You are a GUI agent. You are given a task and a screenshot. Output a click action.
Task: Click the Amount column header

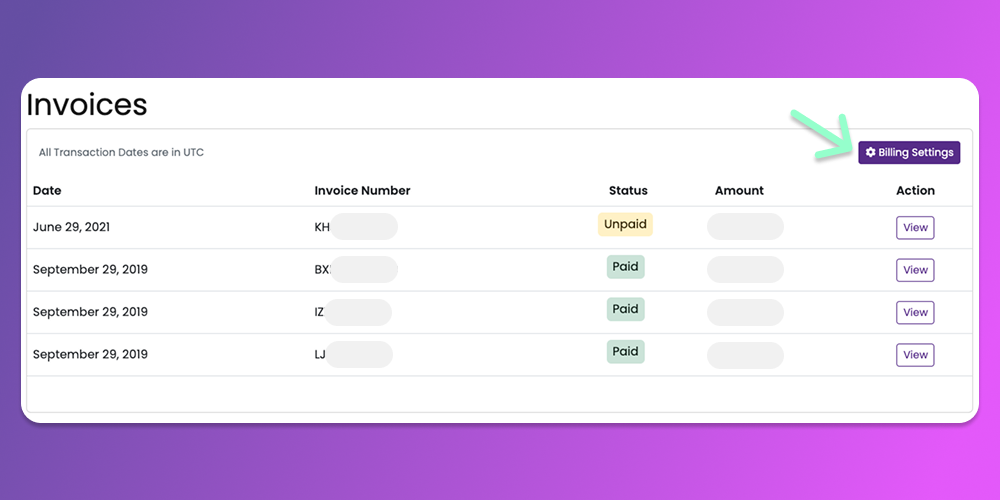(x=739, y=190)
